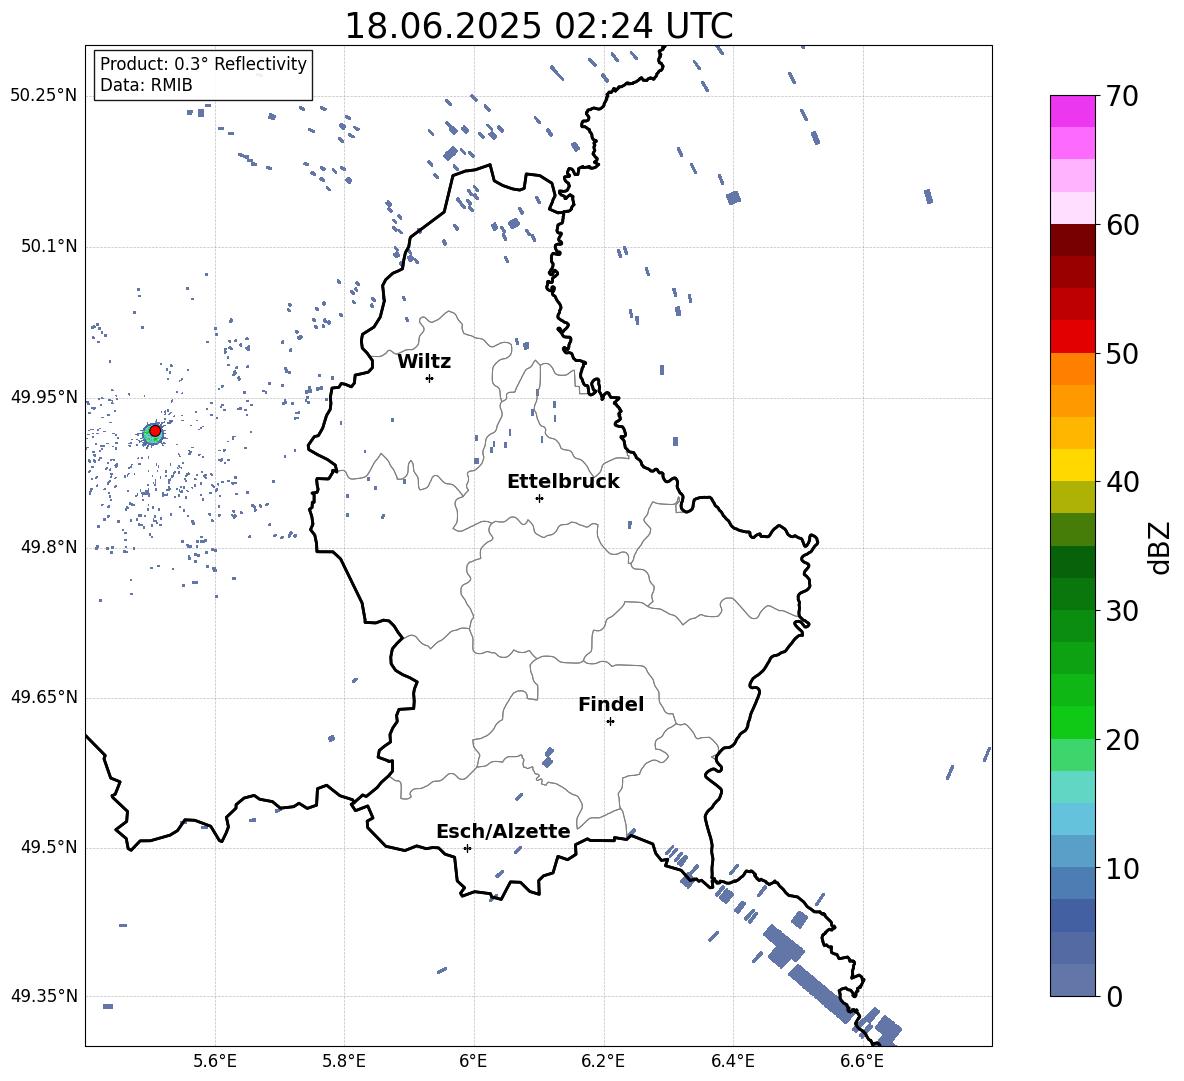Click the Ettelbruck cross marker
This screenshot has height=1081, width=1184.
click(x=539, y=498)
